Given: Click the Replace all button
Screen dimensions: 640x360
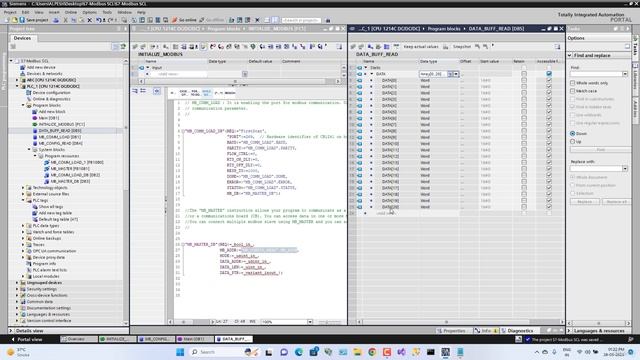Looking at the screenshot, I should pyautogui.click(x=616, y=202).
